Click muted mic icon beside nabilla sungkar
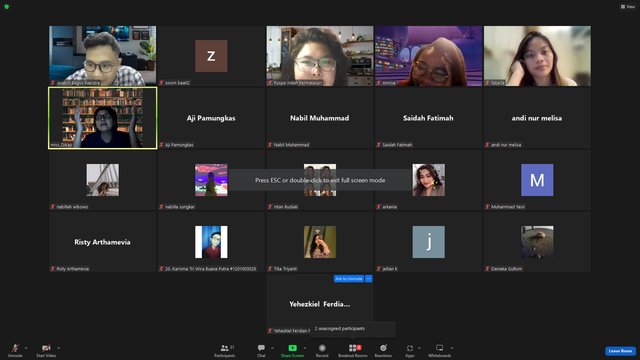640x360 pixels. [x=161, y=207]
